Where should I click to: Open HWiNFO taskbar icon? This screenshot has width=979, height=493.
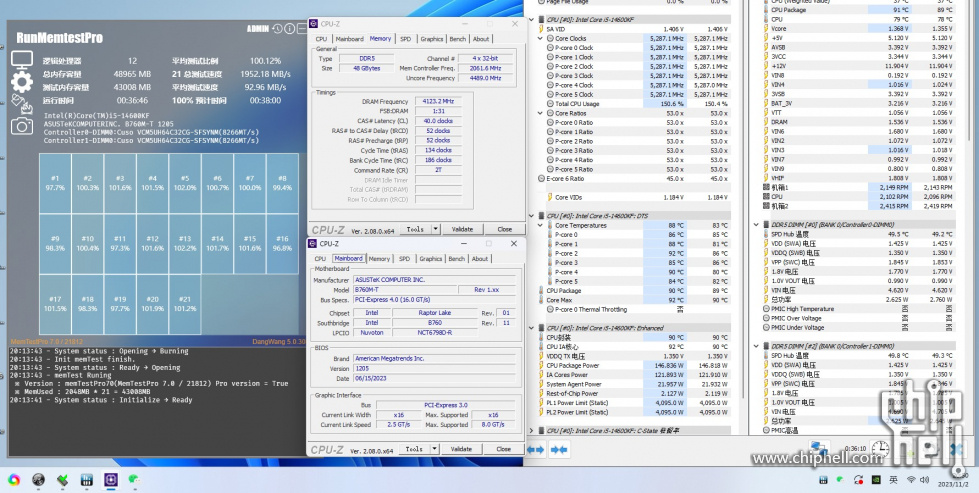87,479
